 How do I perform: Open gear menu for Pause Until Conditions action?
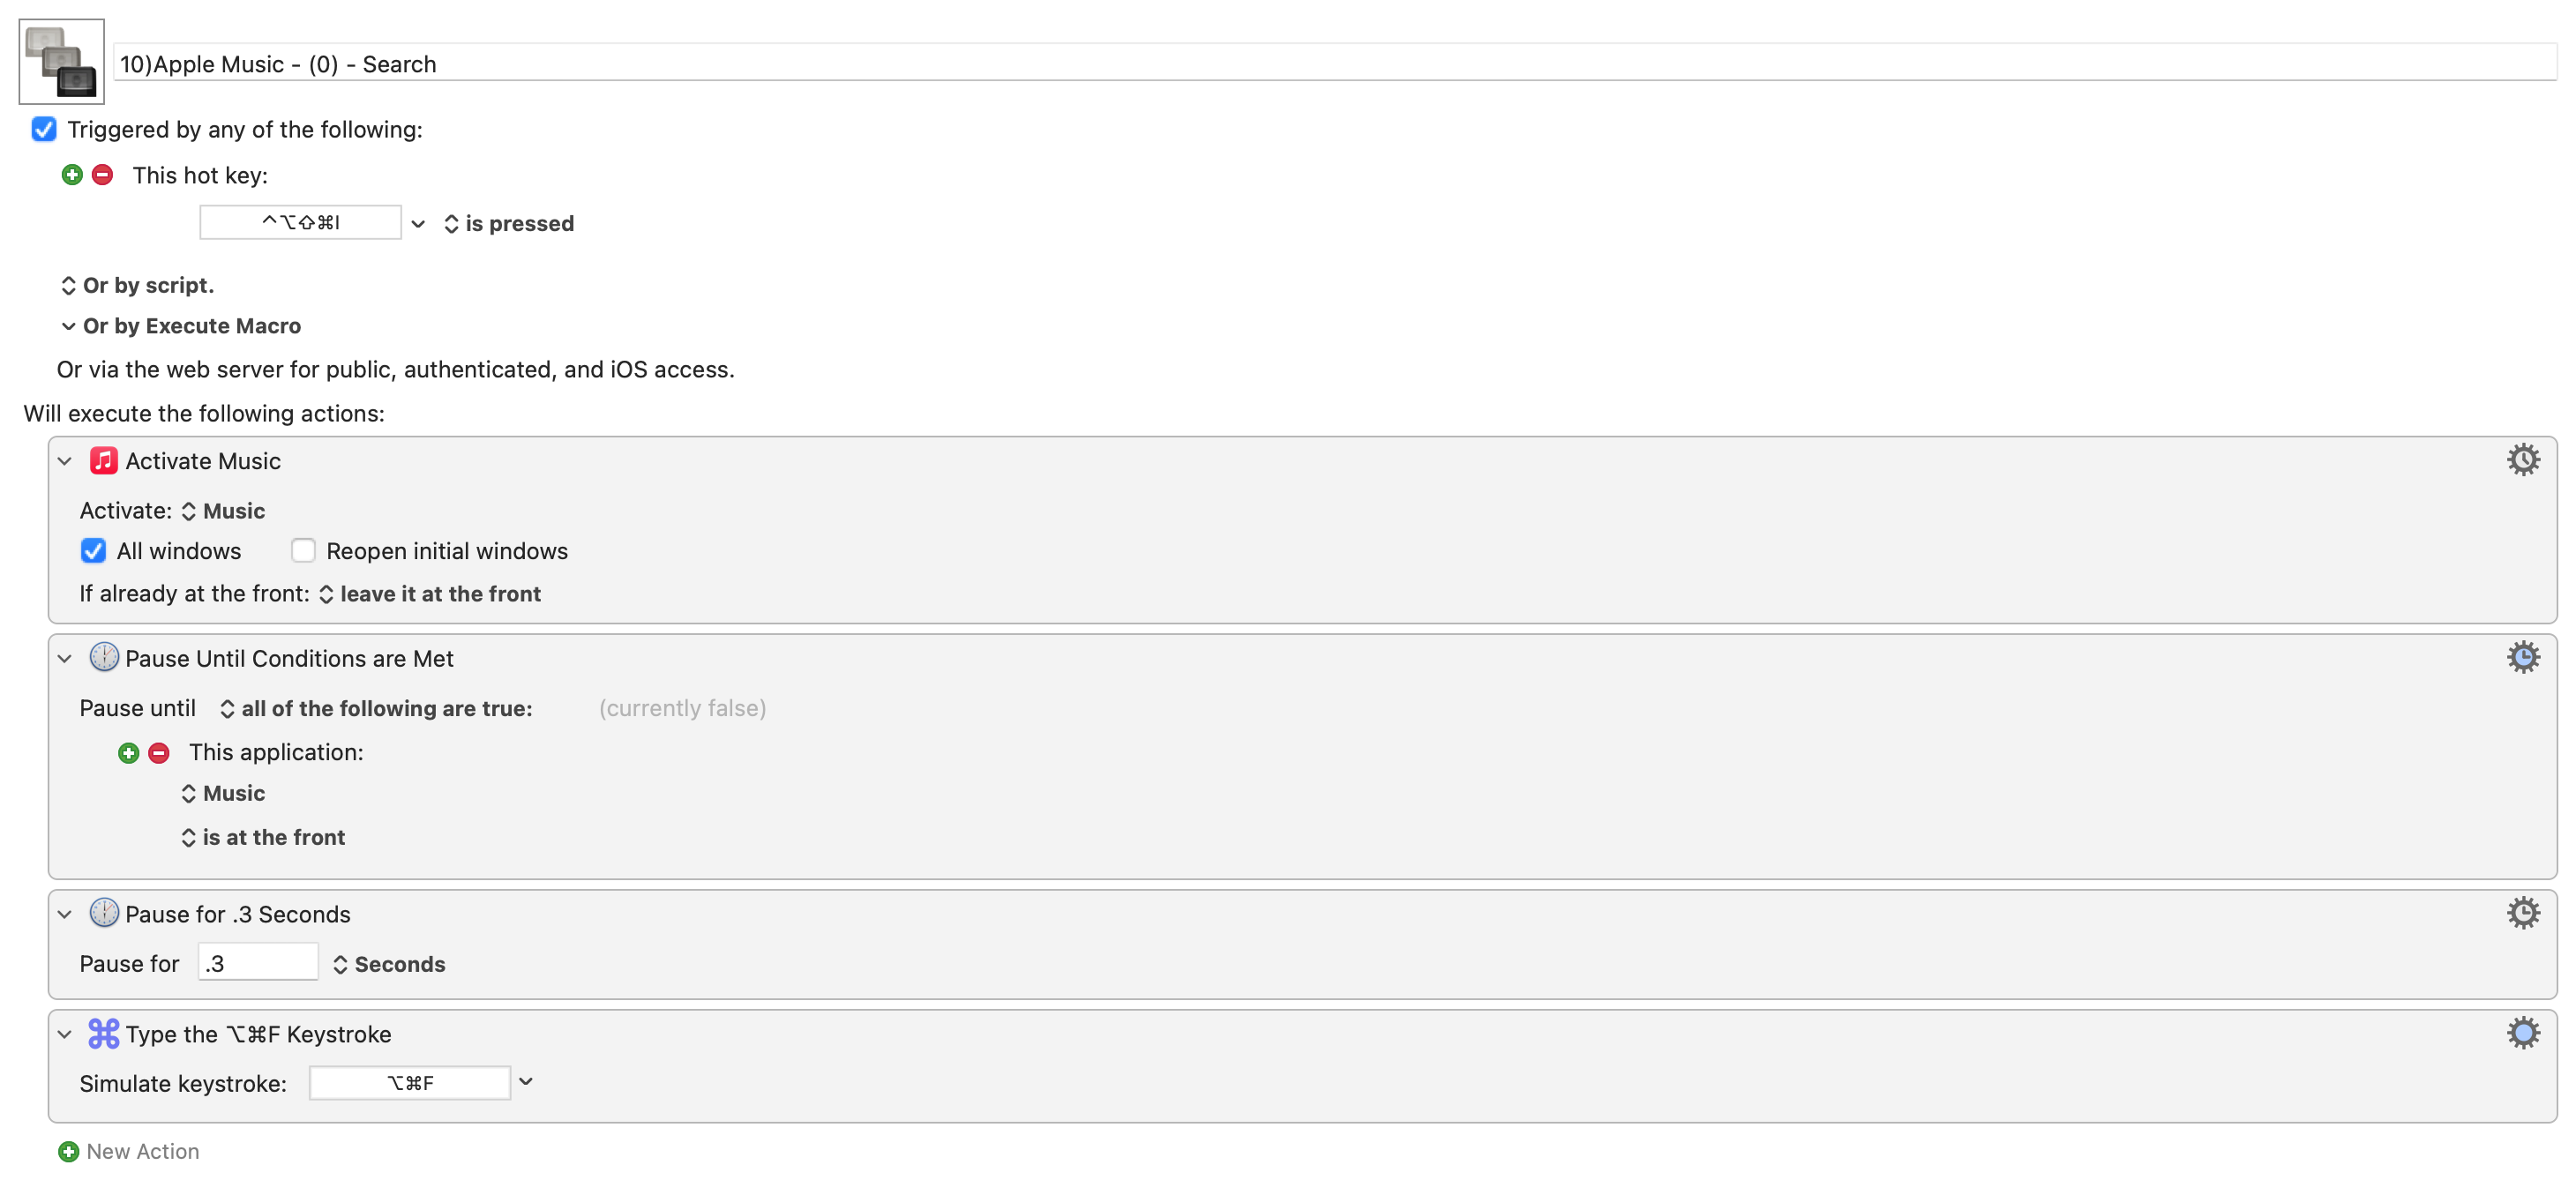[2522, 657]
